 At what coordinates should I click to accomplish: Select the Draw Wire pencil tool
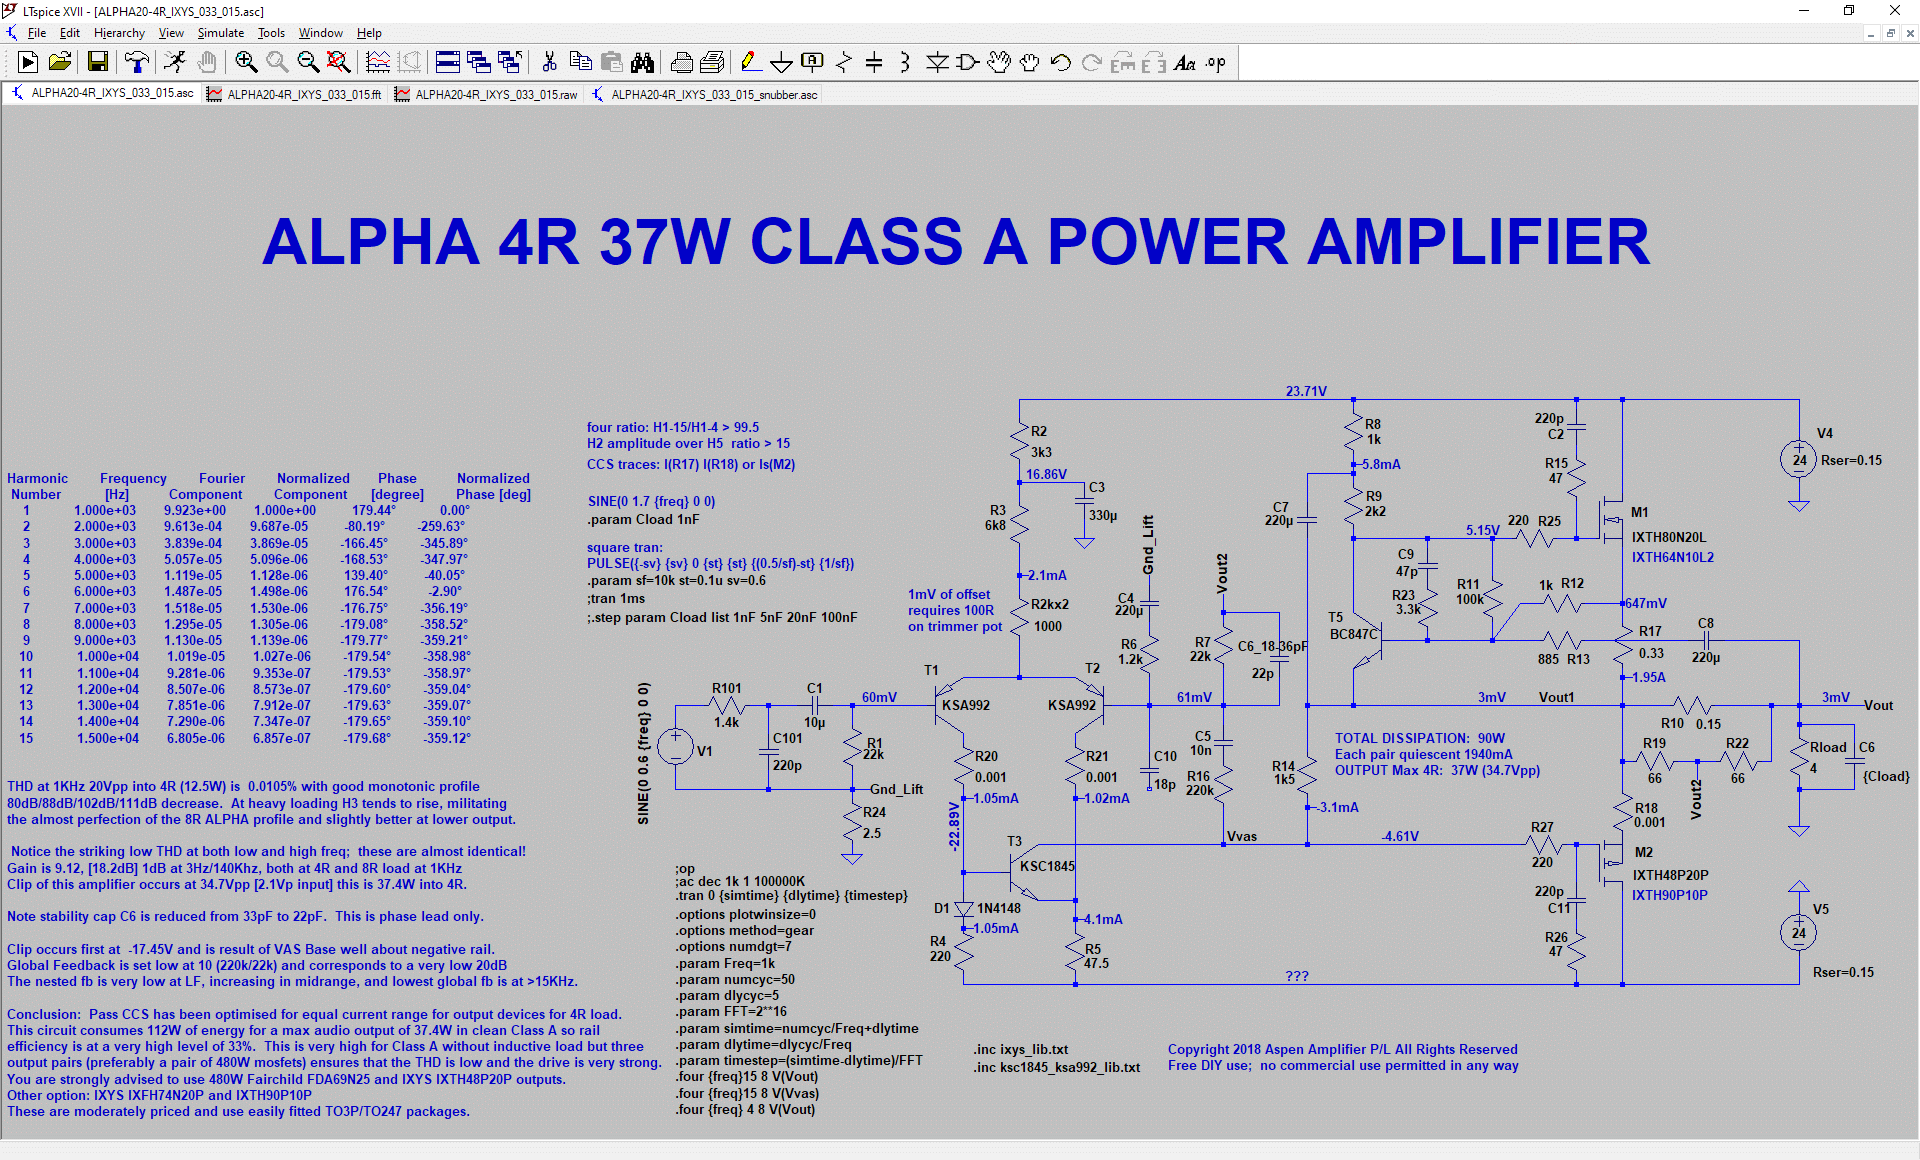750,63
